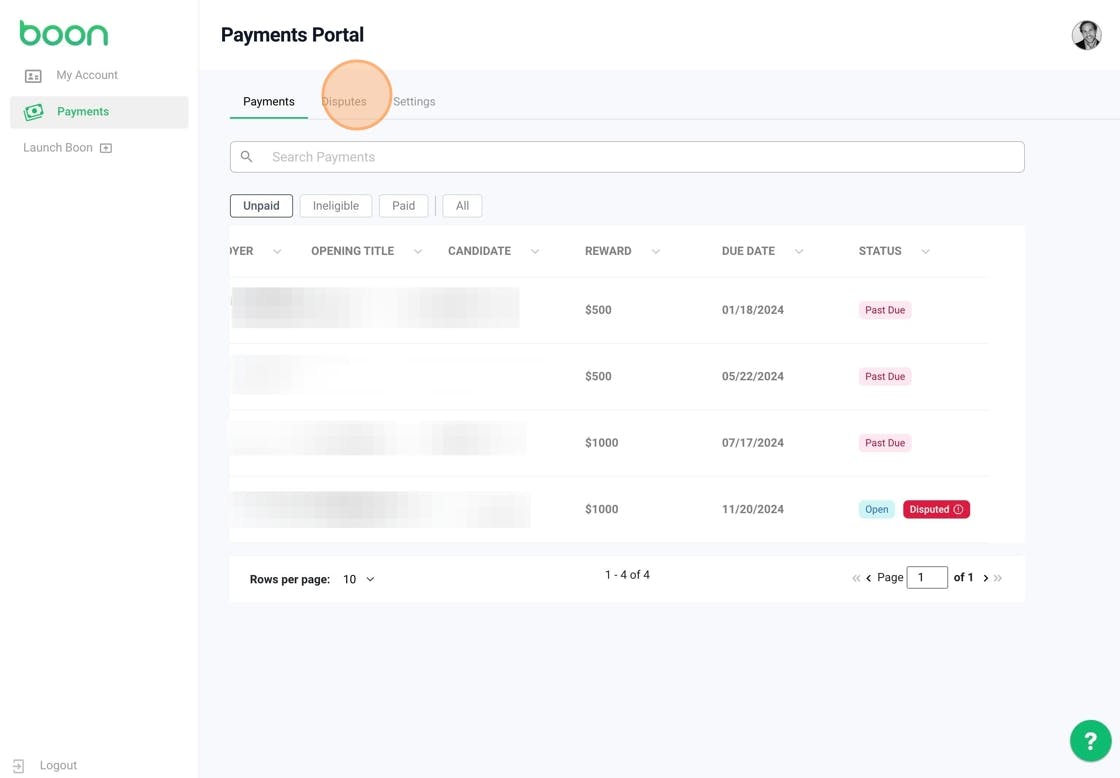Open Rows per page dropdown
Screen dimensions: 1120x778
[x=359, y=579]
